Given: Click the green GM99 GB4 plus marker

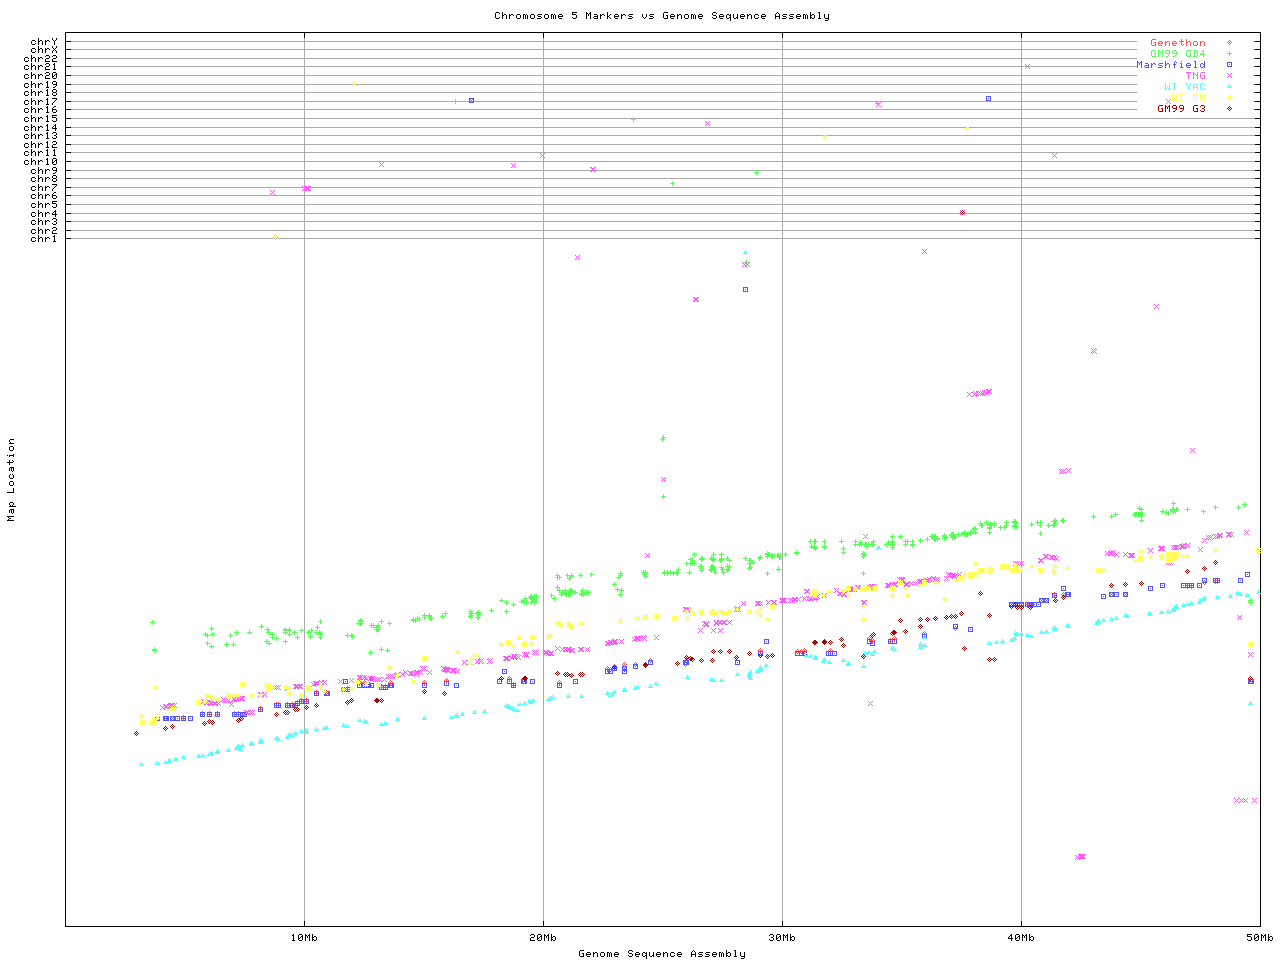Looking at the screenshot, I should (1229, 54).
